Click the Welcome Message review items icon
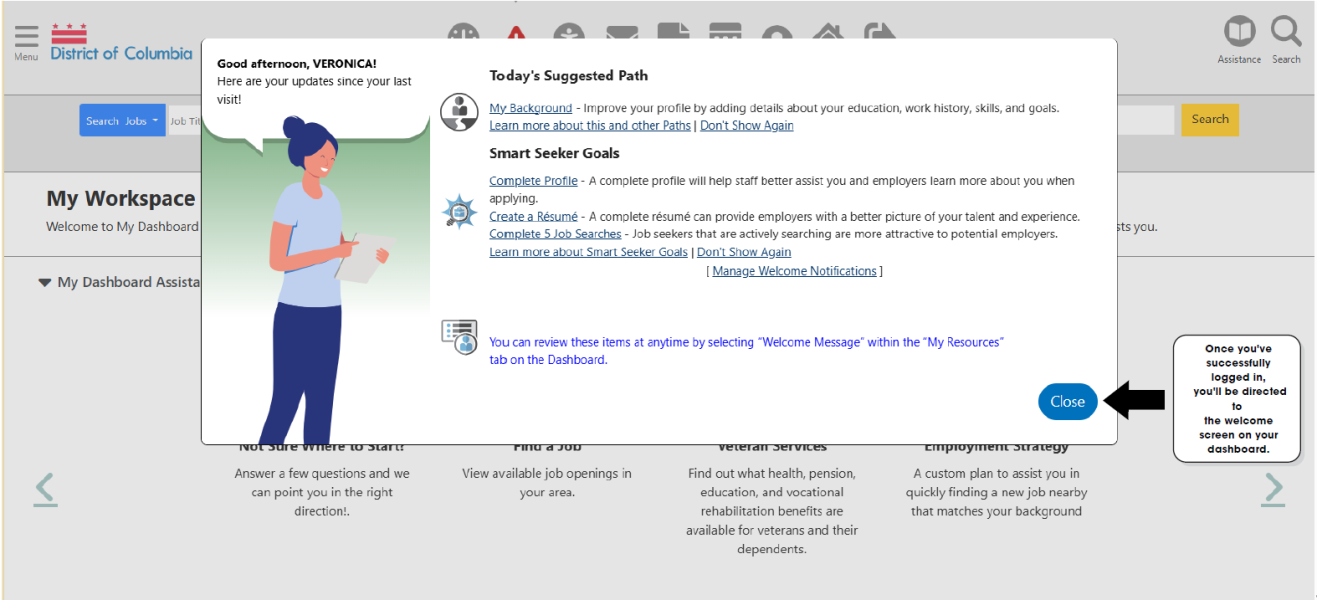The height and width of the screenshot is (600, 1317). [460, 337]
